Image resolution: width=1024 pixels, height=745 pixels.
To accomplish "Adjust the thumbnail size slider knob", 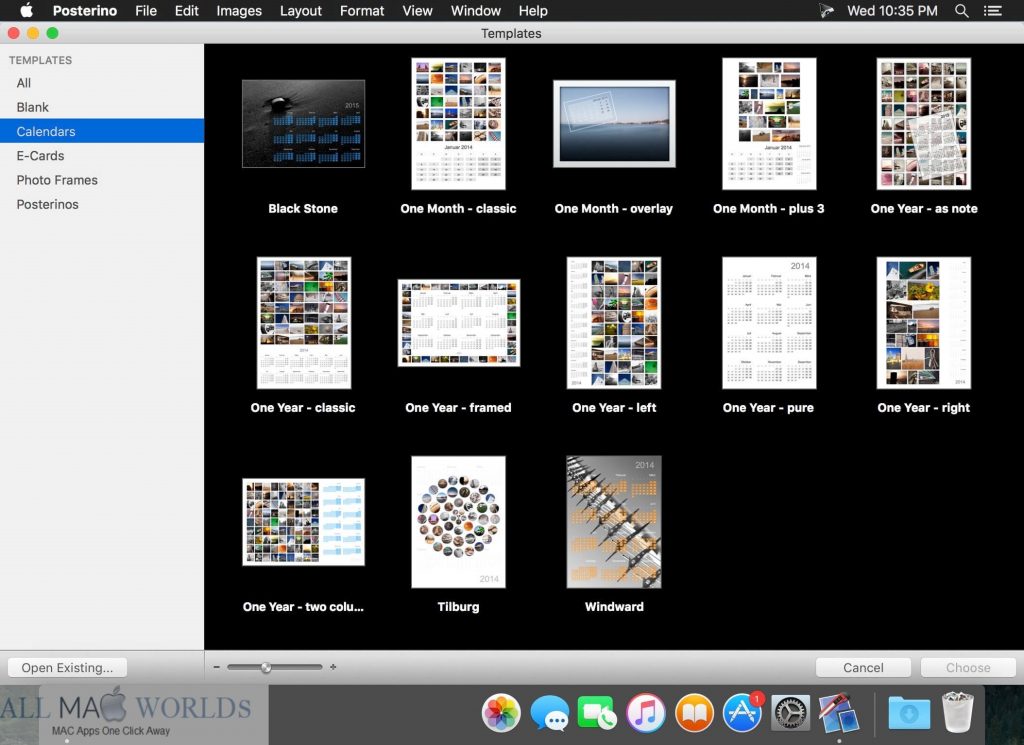I will point(266,667).
